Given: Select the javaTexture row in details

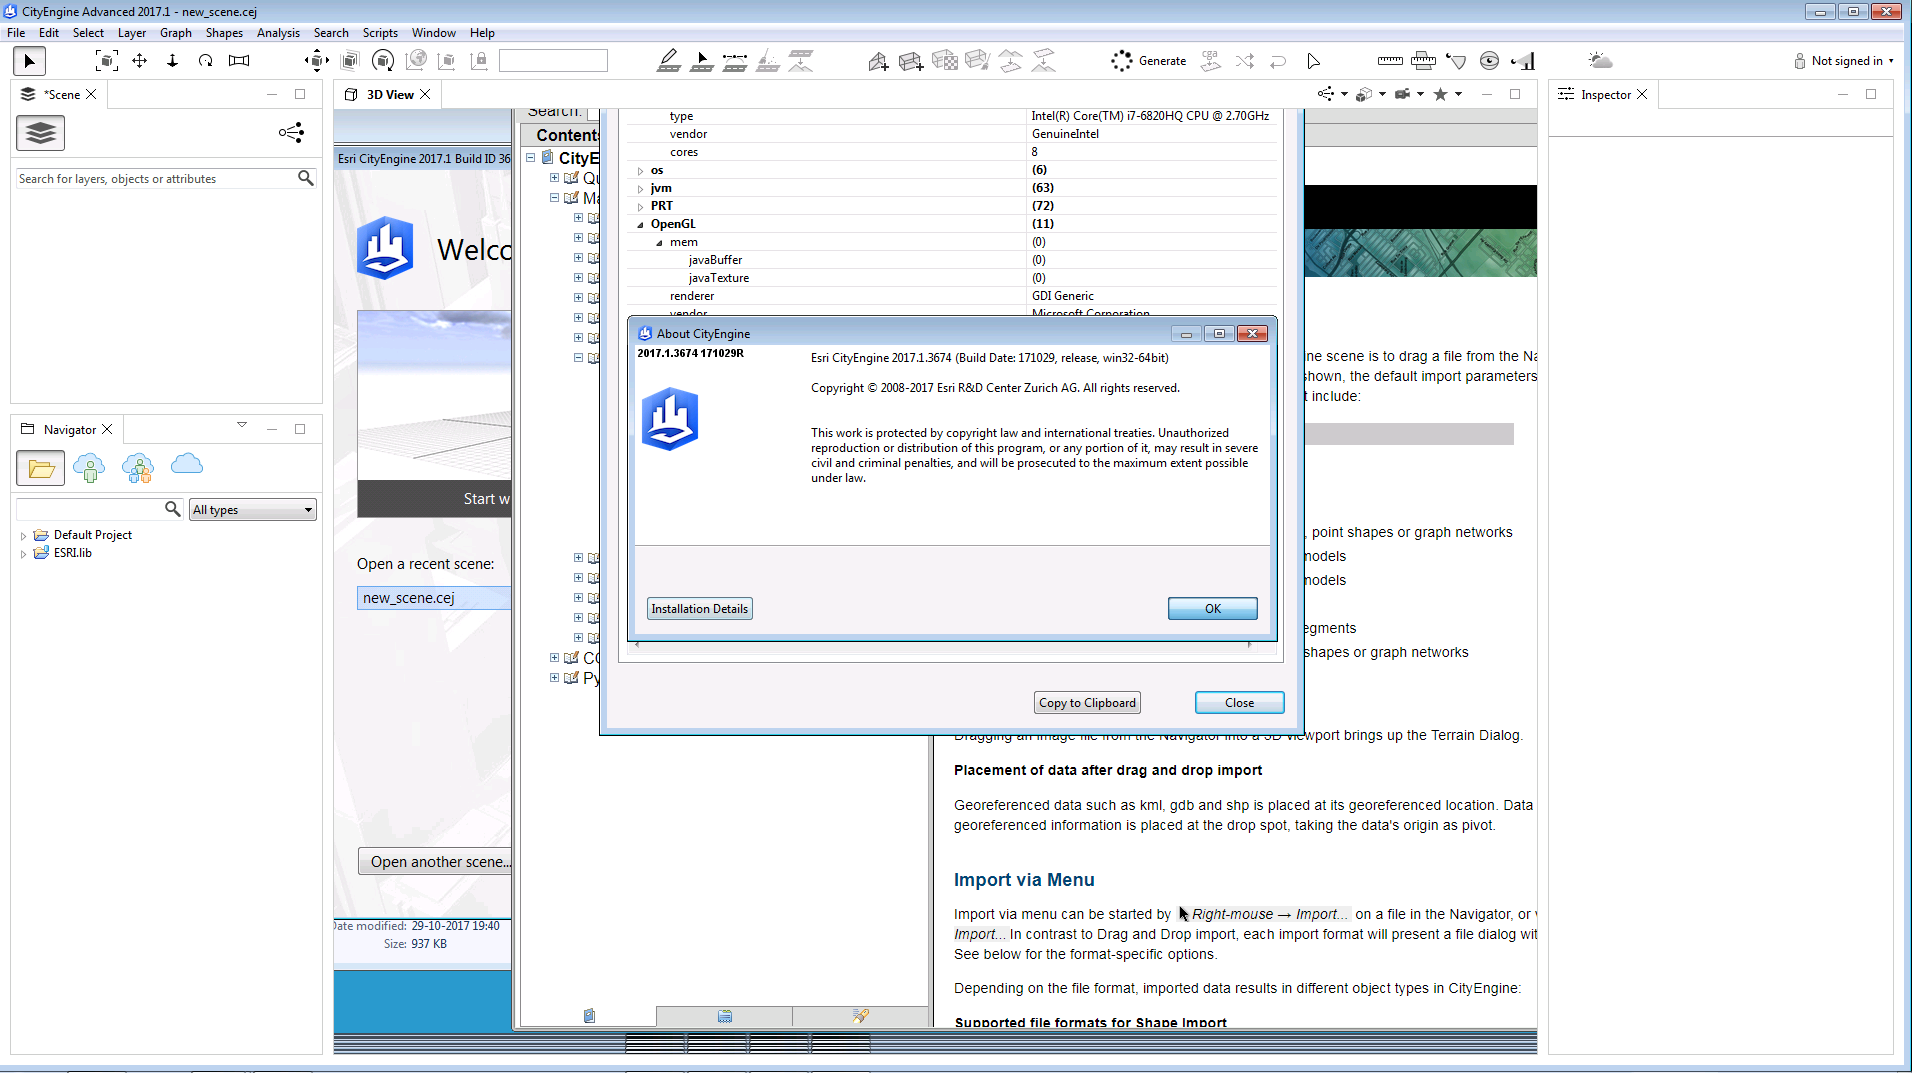Looking at the screenshot, I should point(952,278).
